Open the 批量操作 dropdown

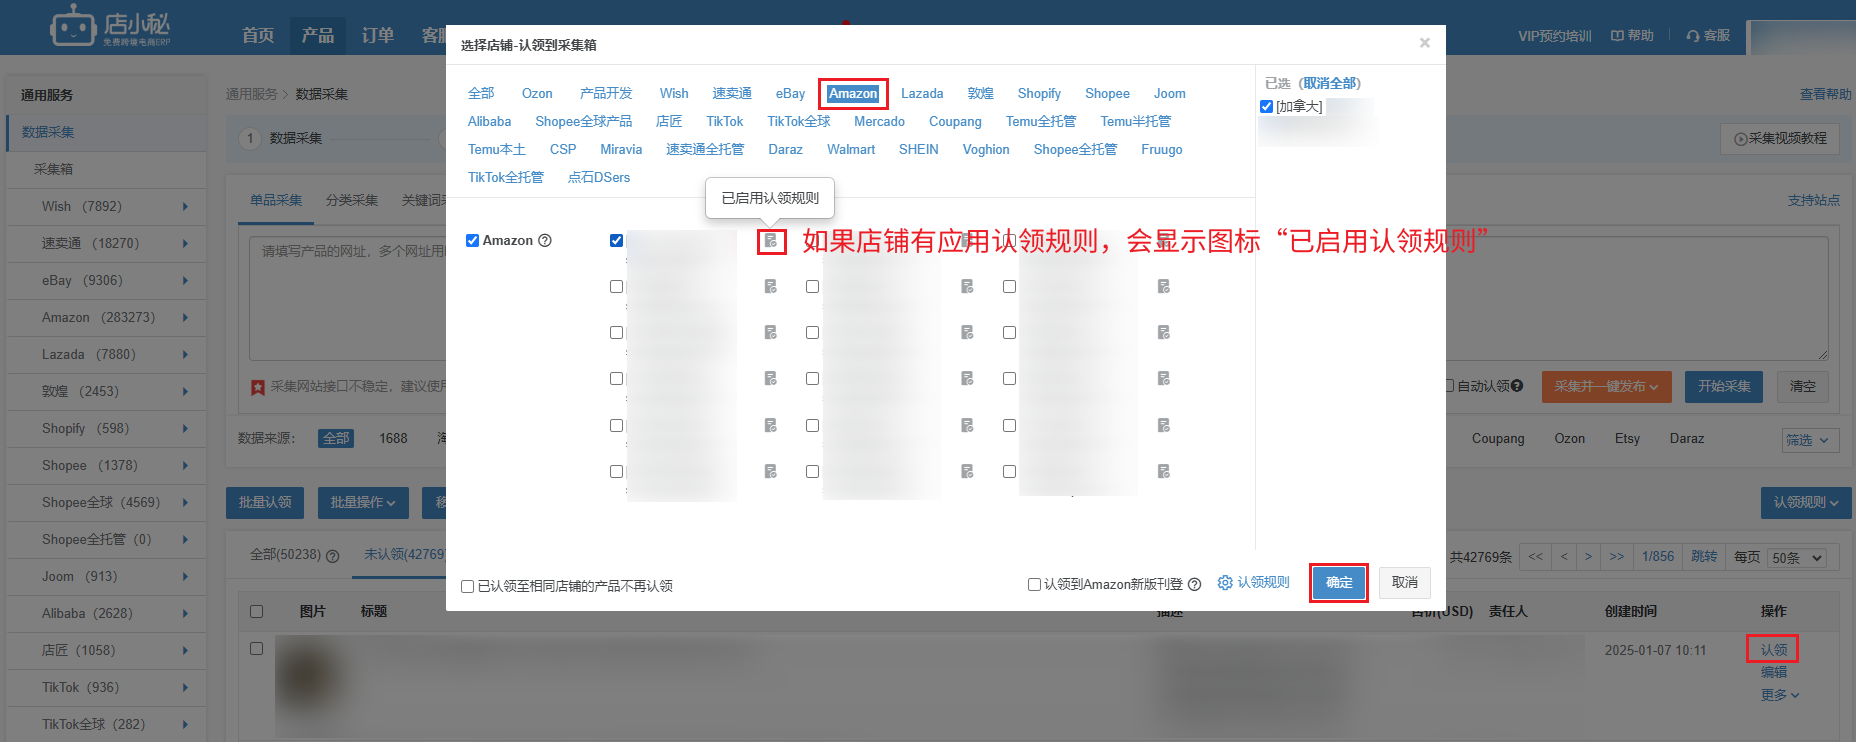point(363,502)
